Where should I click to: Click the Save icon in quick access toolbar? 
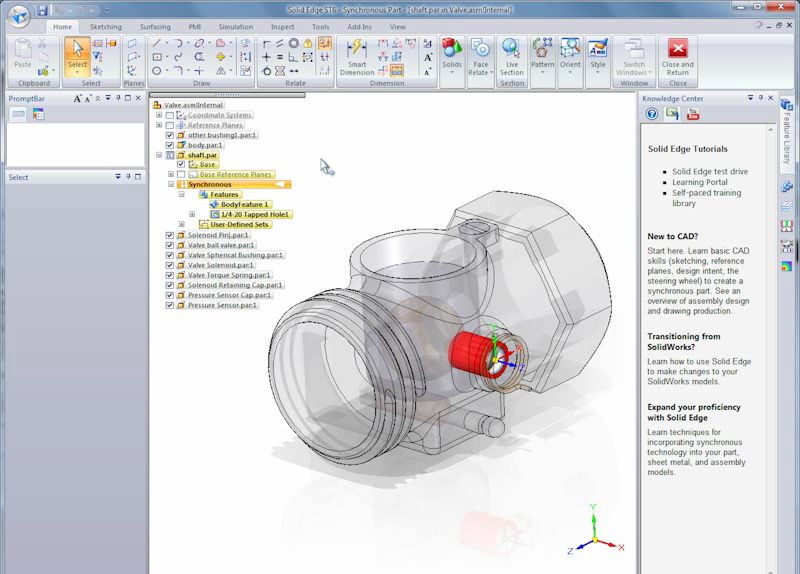coord(42,9)
